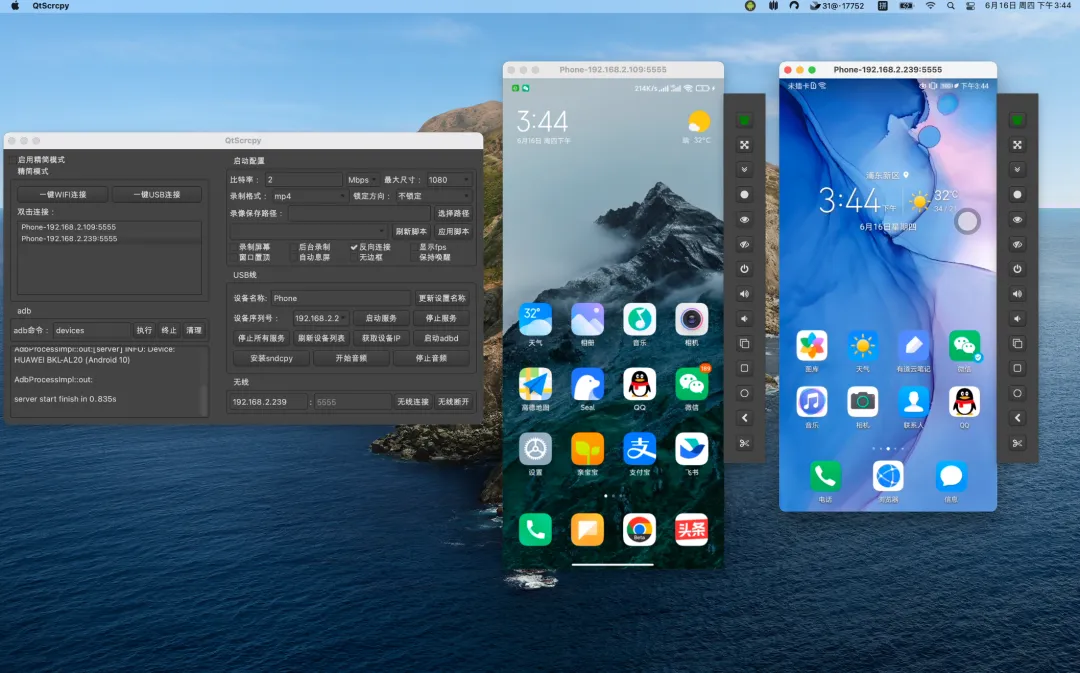Open Alipay app on the 192.168.2.109 phone
The image size is (1080, 673).
pyautogui.click(x=639, y=449)
